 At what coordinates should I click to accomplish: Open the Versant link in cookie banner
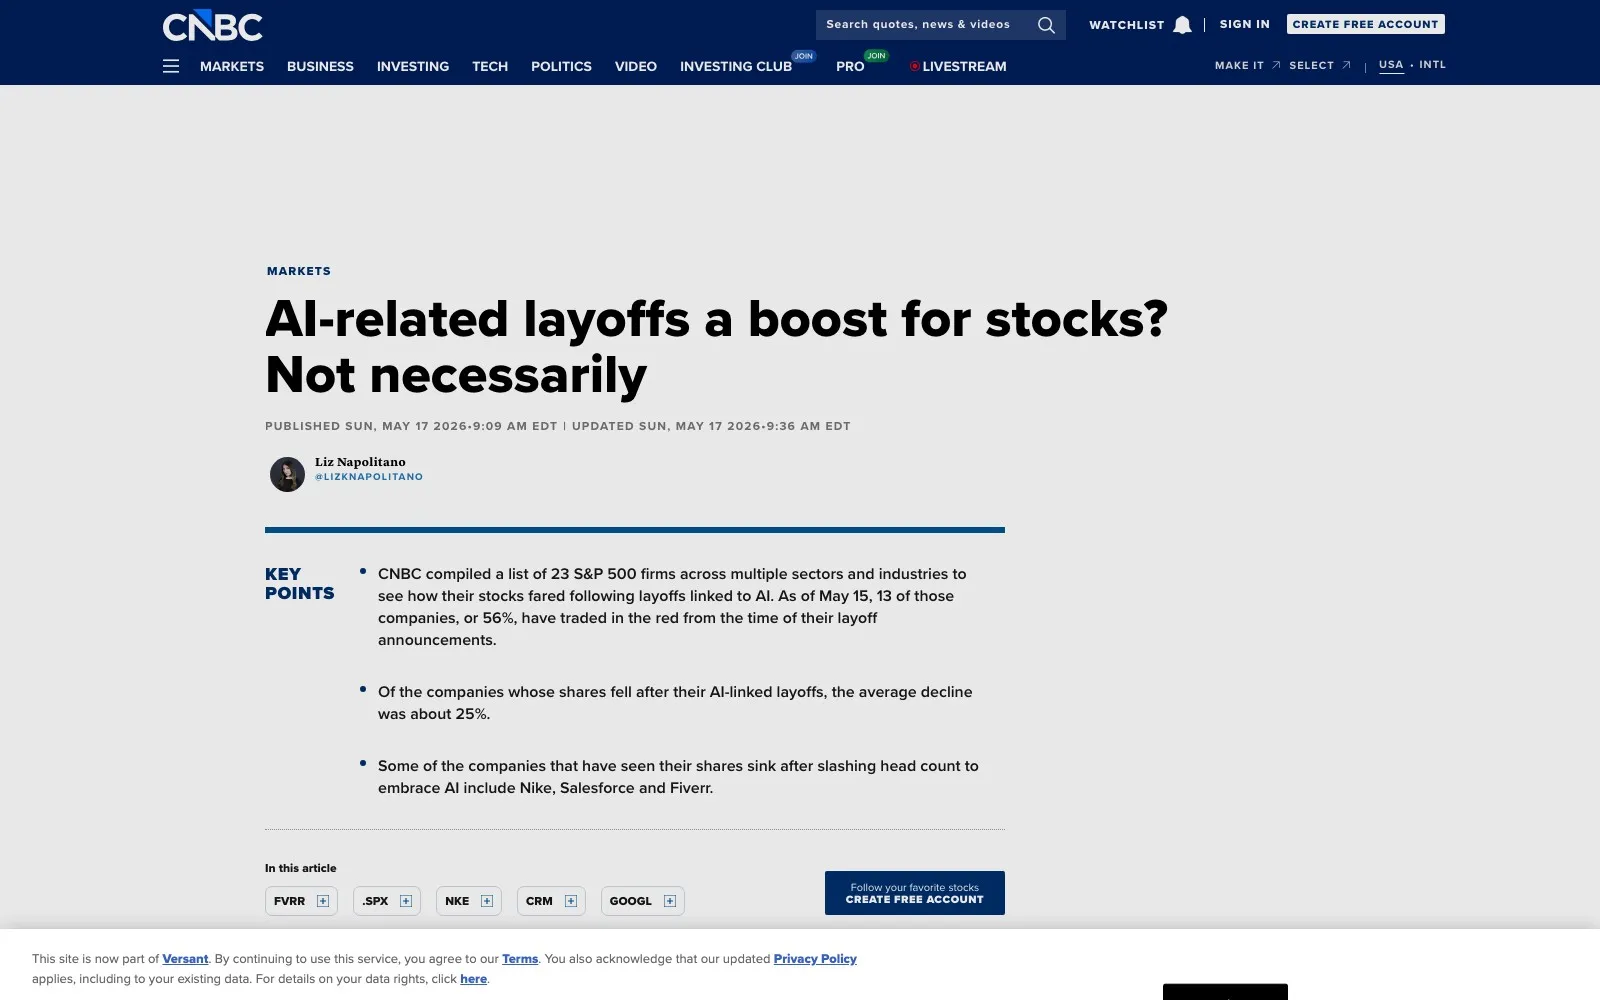(x=185, y=959)
